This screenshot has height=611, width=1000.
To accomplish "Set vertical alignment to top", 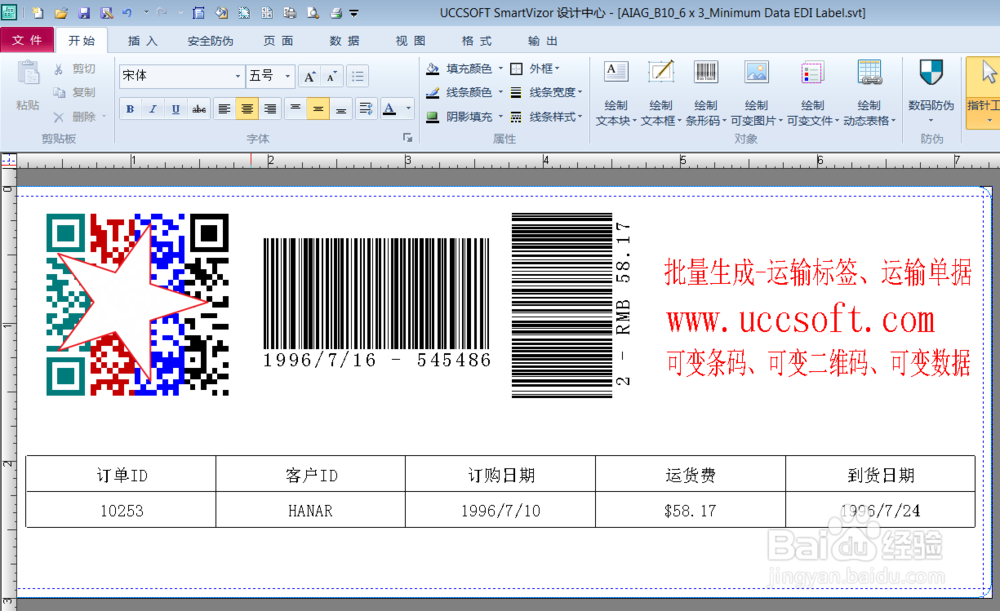I will tap(295, 109).
